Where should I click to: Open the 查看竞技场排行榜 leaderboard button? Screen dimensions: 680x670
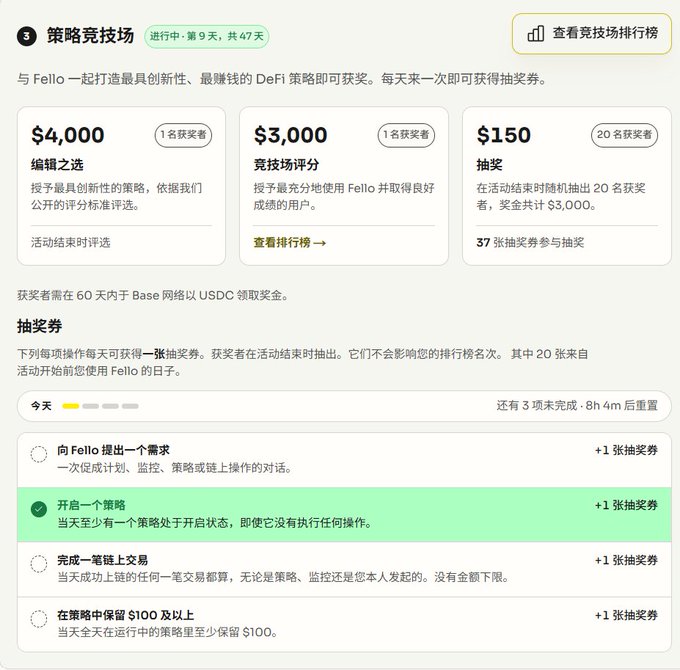(592, 34)
